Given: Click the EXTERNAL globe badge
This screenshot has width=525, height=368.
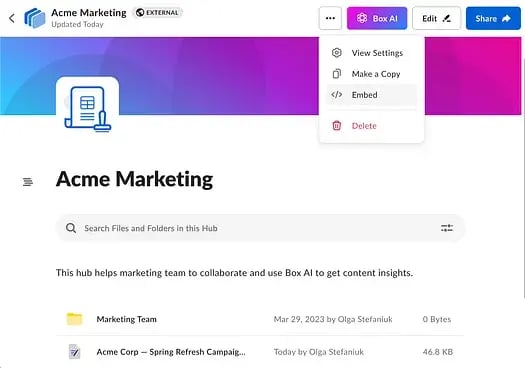Looking at the screenshot, I should tap(157, 13).
